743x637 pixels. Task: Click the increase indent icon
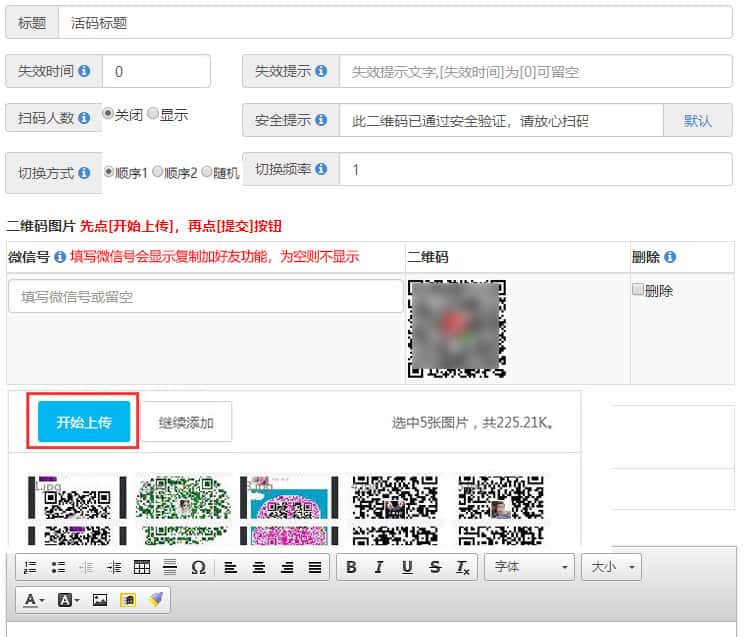pyautogui.click(x=114, y=567)
